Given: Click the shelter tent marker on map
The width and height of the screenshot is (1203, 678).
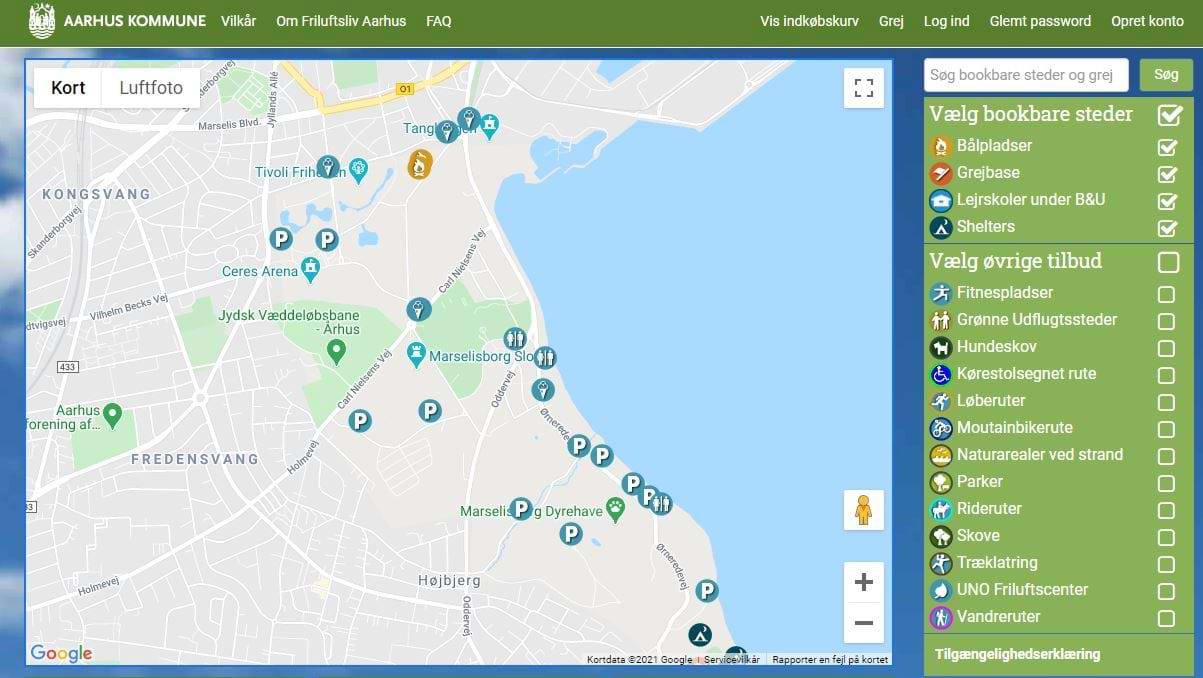Looking at the screenshot, I should tap(700, 634).
